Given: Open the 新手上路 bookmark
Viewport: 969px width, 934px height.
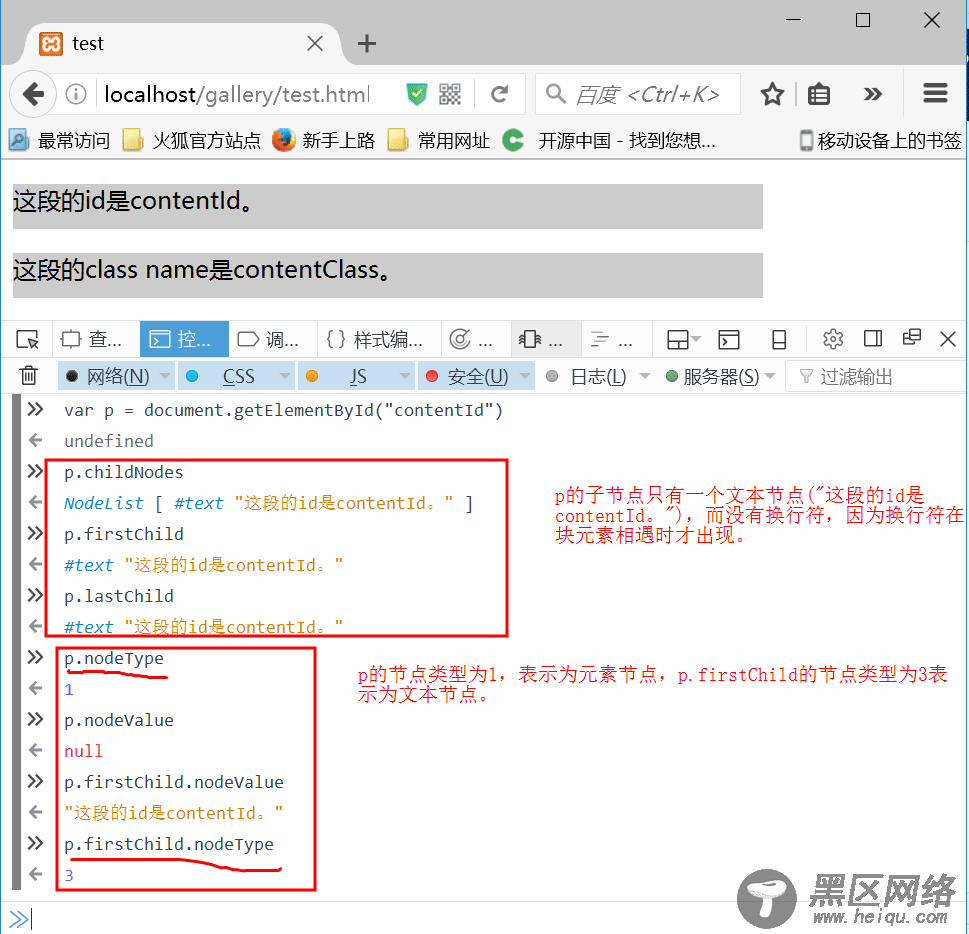Looking at the screenshot, I should [x=324, y=141].
